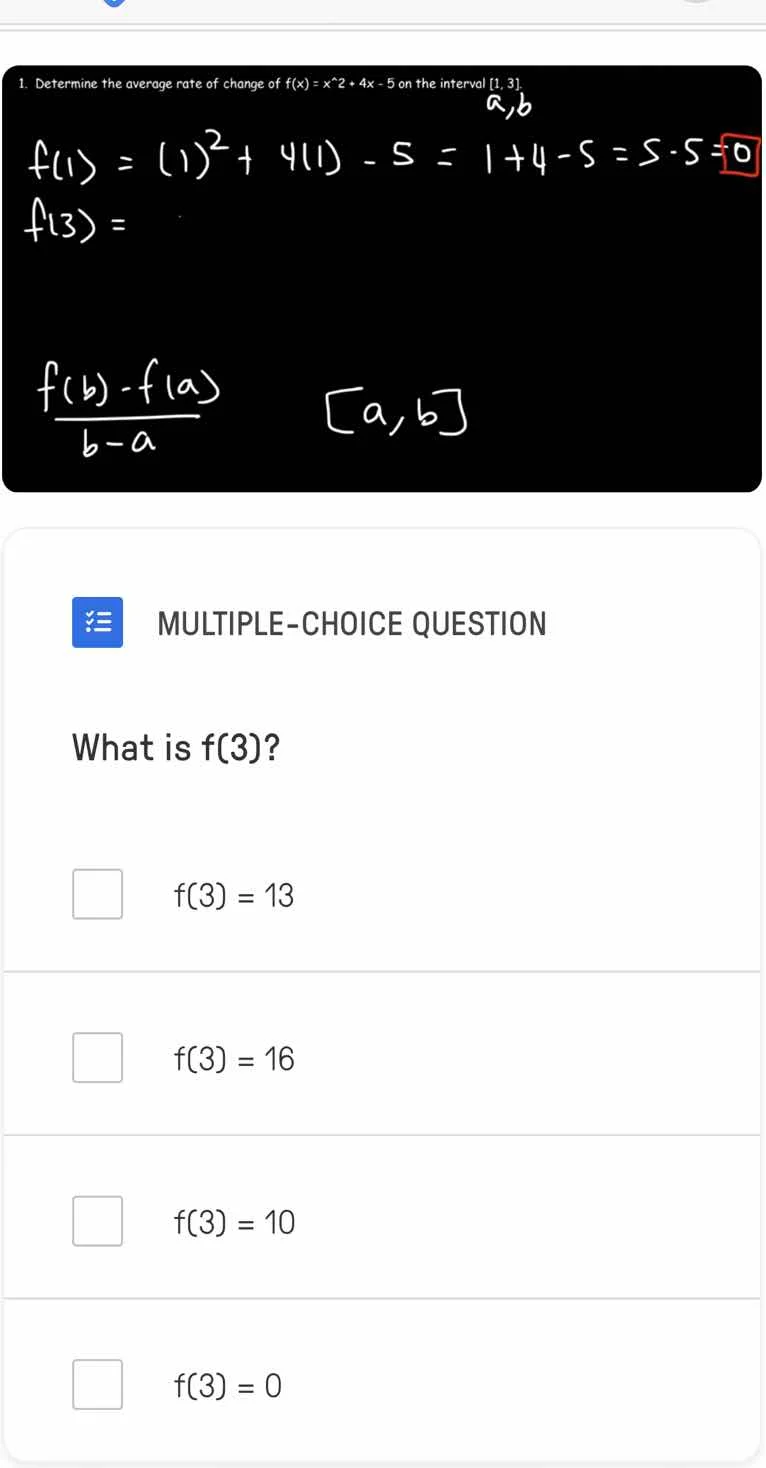Click the partially visible blue icon at top
Viewport: 766px width, 1468px height.
tap(113, 5)
